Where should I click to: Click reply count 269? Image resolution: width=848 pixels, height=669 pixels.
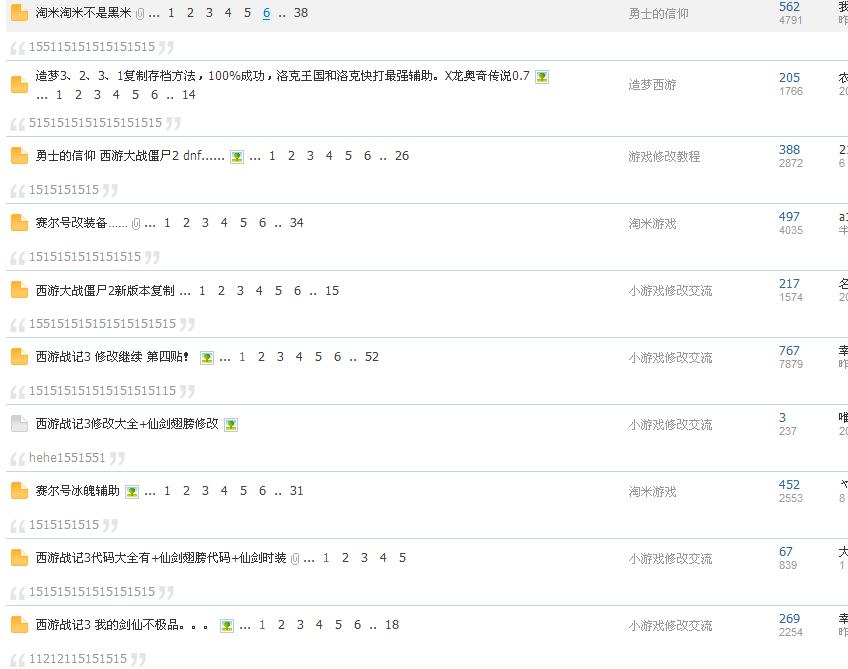789,619
